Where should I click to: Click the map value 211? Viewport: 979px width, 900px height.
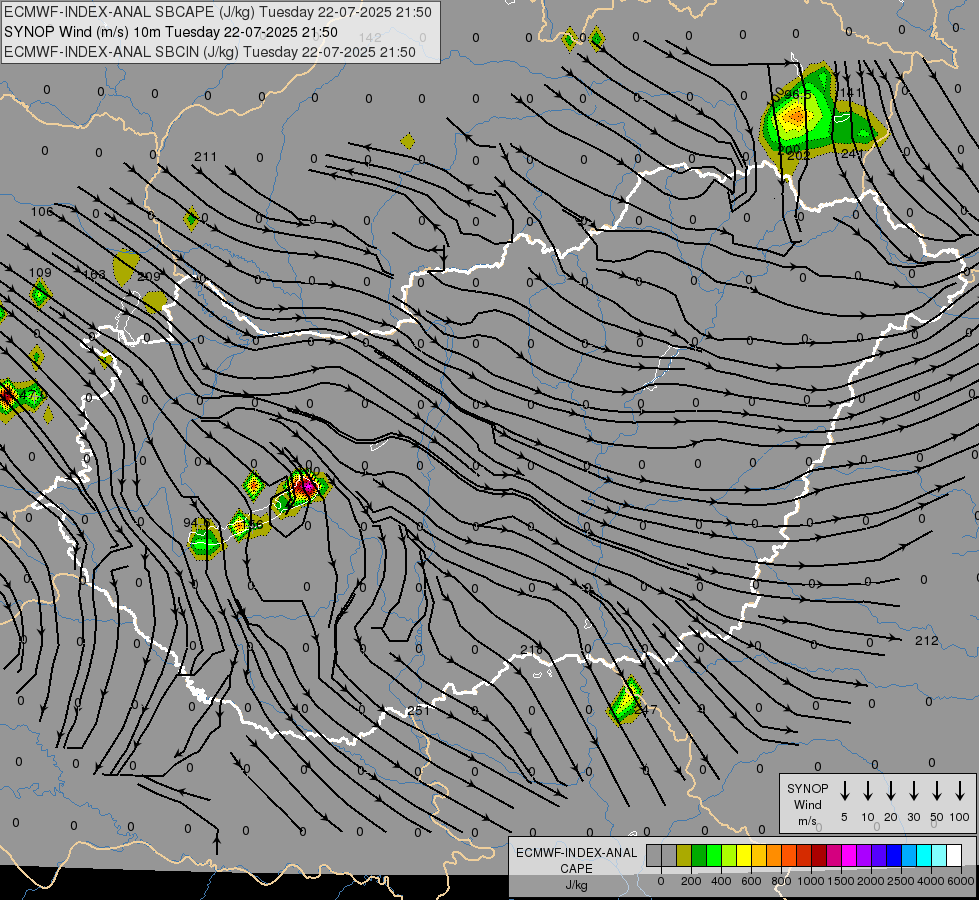click(x=205, y=157)
